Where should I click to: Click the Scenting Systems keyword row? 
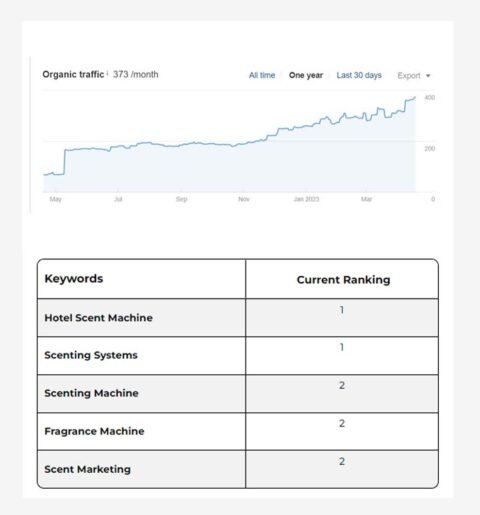coord(238,356)
